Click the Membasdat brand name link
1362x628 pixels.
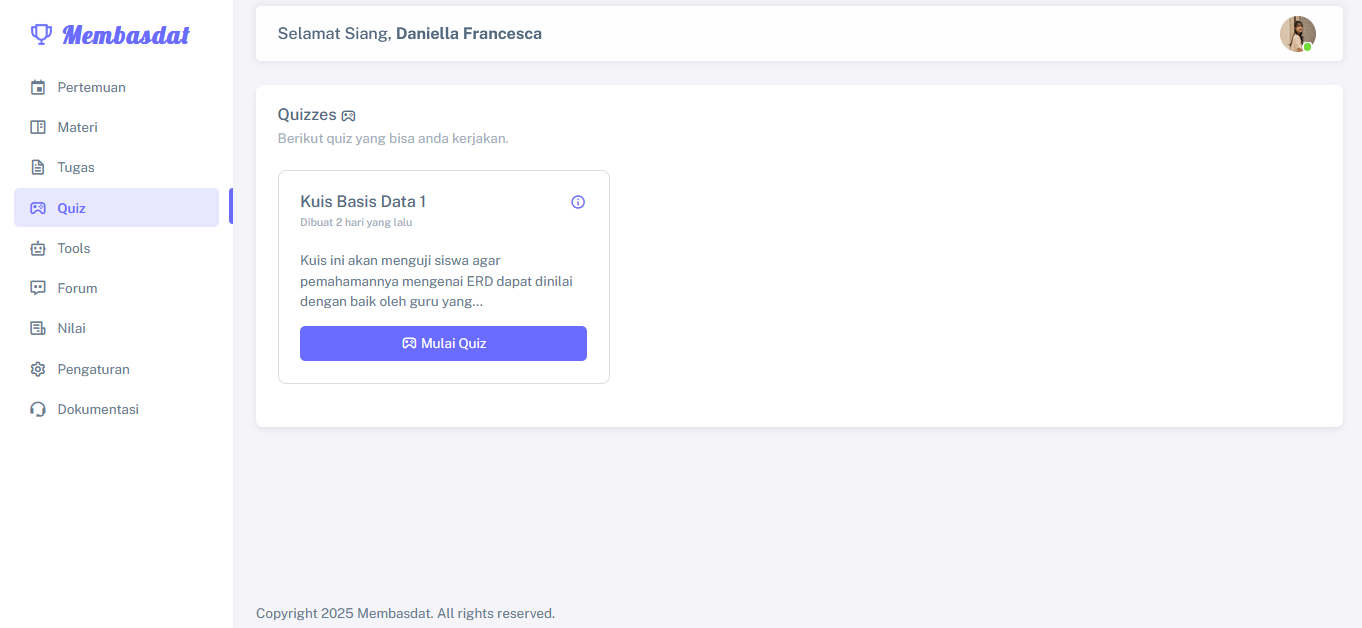click(x=126, y=35)
